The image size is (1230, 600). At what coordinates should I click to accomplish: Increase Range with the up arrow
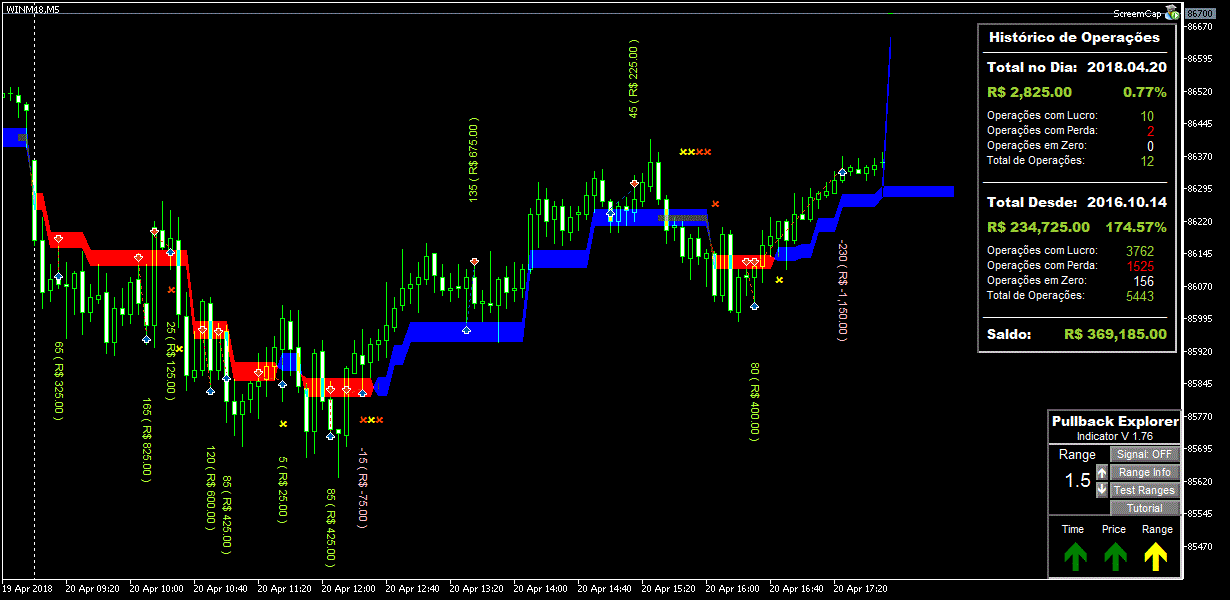pos(1101,472)
